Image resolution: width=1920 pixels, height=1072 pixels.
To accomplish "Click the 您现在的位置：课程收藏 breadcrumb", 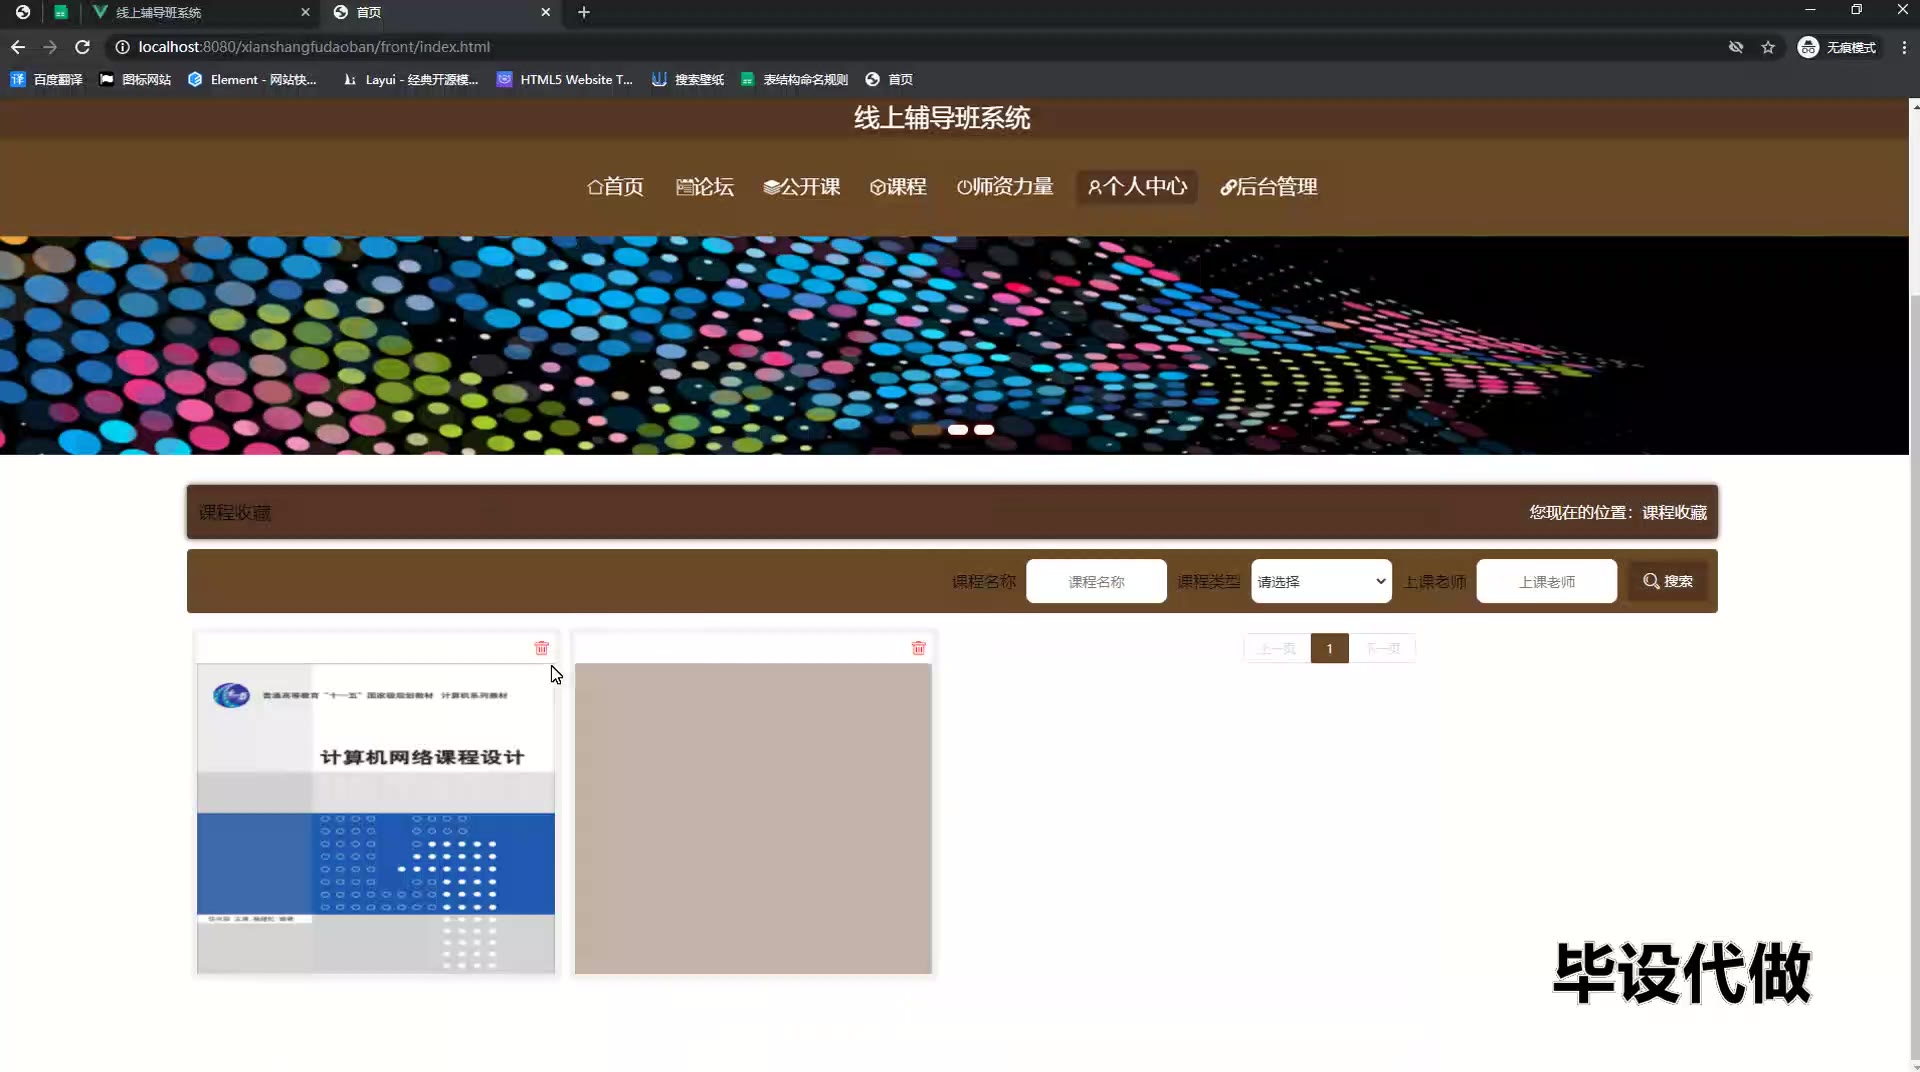I will (x=1618, y=512).
